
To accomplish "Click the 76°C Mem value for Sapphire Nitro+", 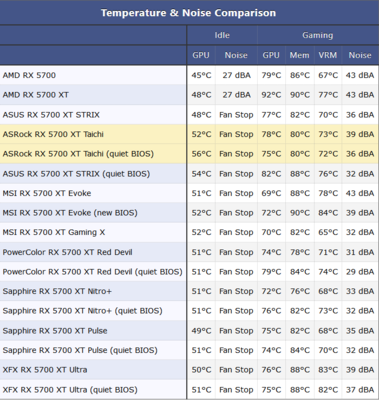I will [300, 291].
